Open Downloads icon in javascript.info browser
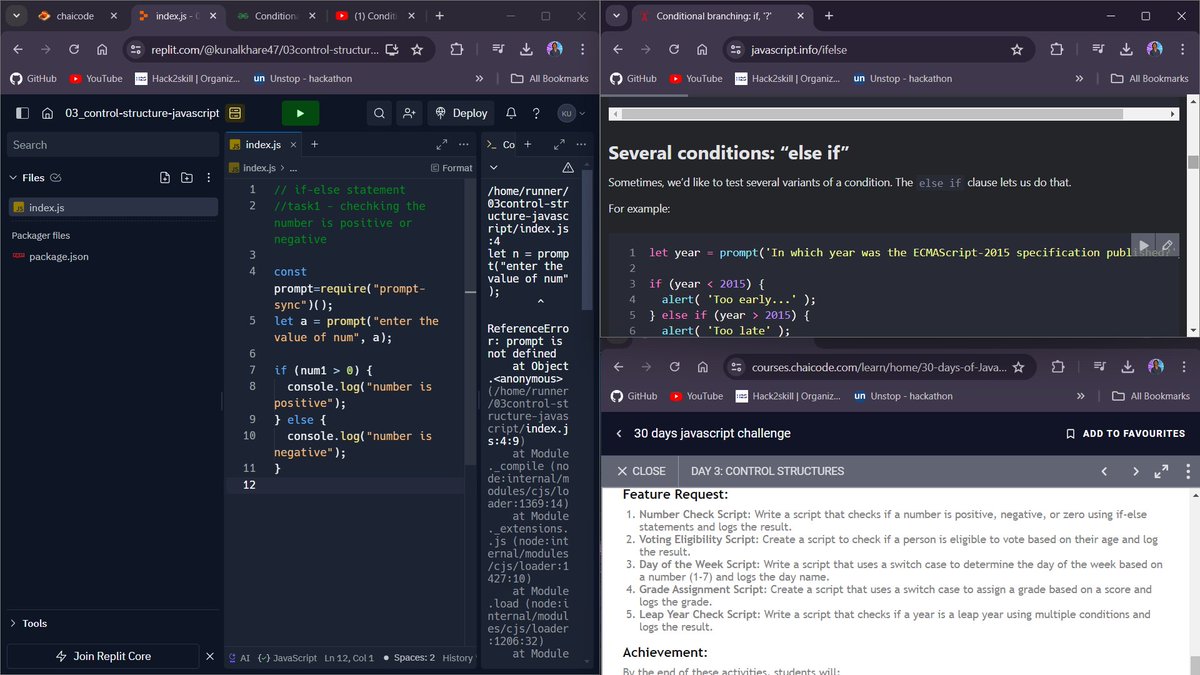1200x675 pixels. pos(1126,49)
